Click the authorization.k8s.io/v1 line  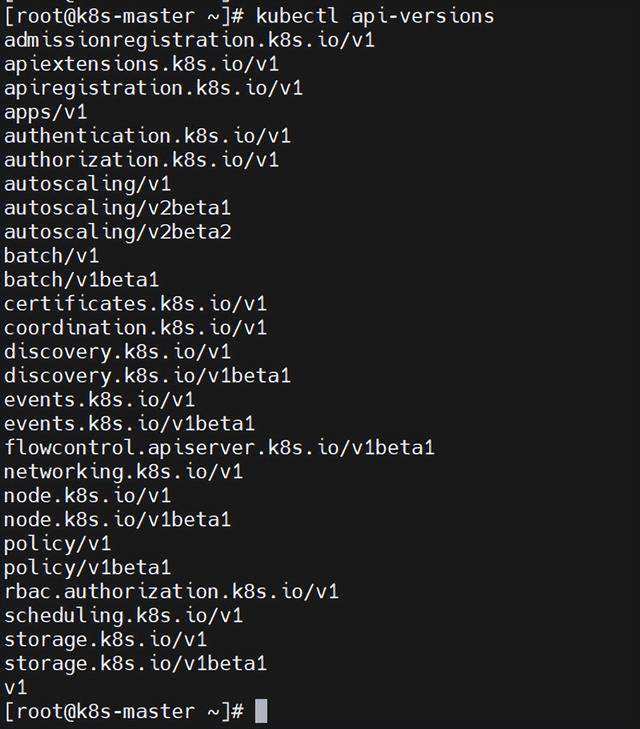point(141,160)
